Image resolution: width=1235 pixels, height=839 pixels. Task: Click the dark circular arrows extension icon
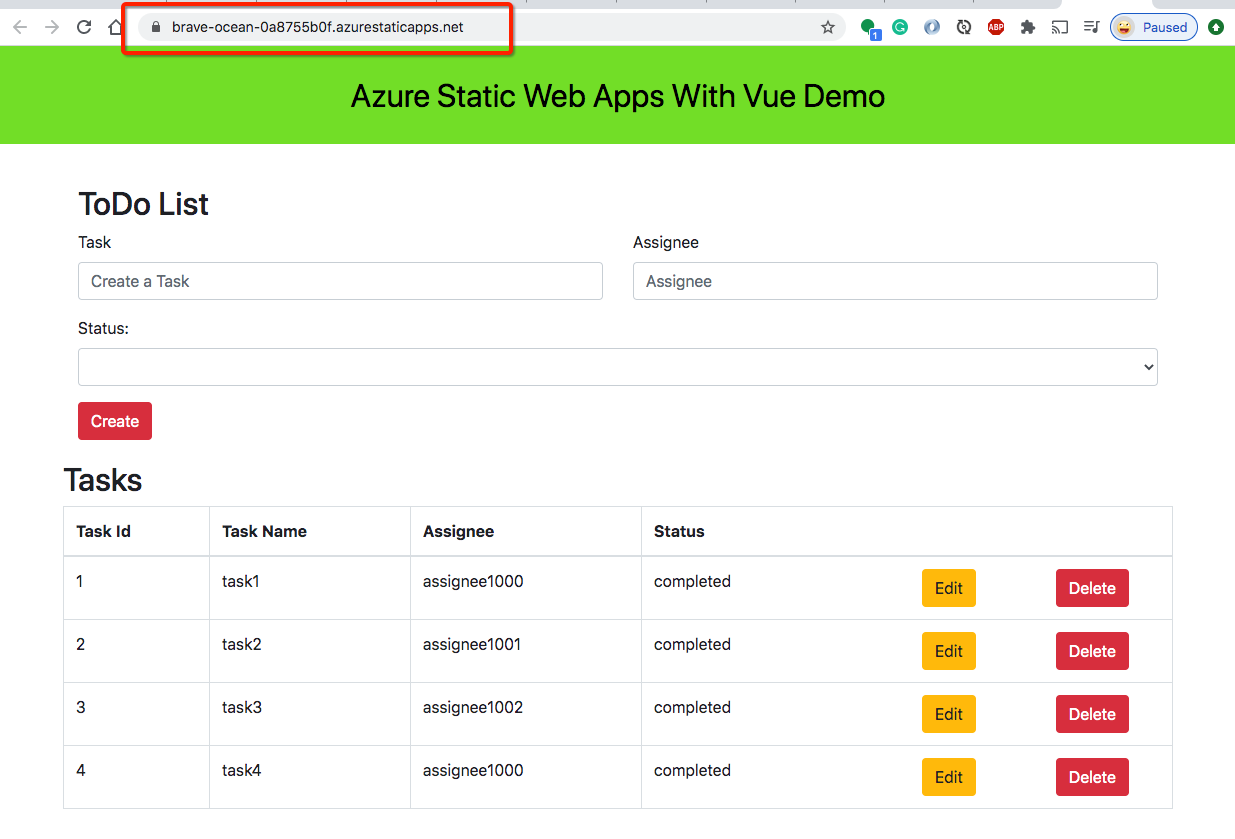(964, 27)
